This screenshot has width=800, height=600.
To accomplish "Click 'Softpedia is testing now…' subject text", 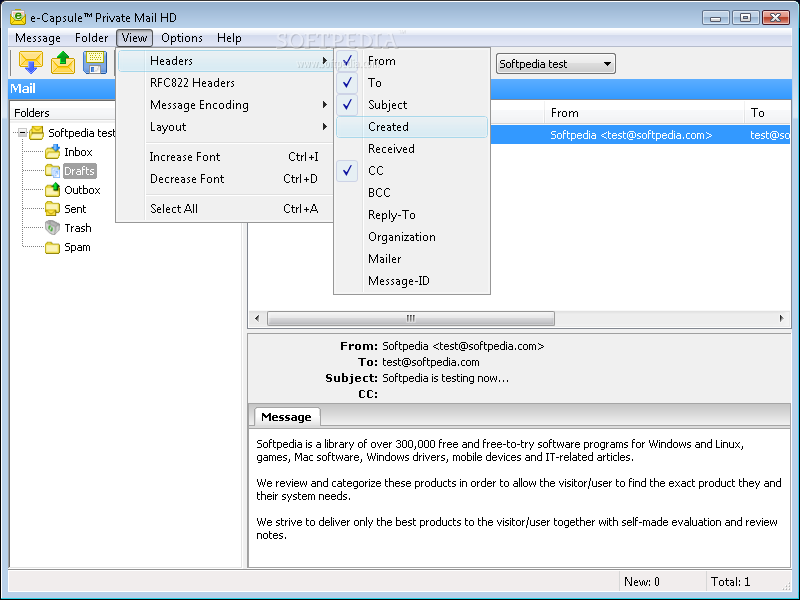I will 445,378.
